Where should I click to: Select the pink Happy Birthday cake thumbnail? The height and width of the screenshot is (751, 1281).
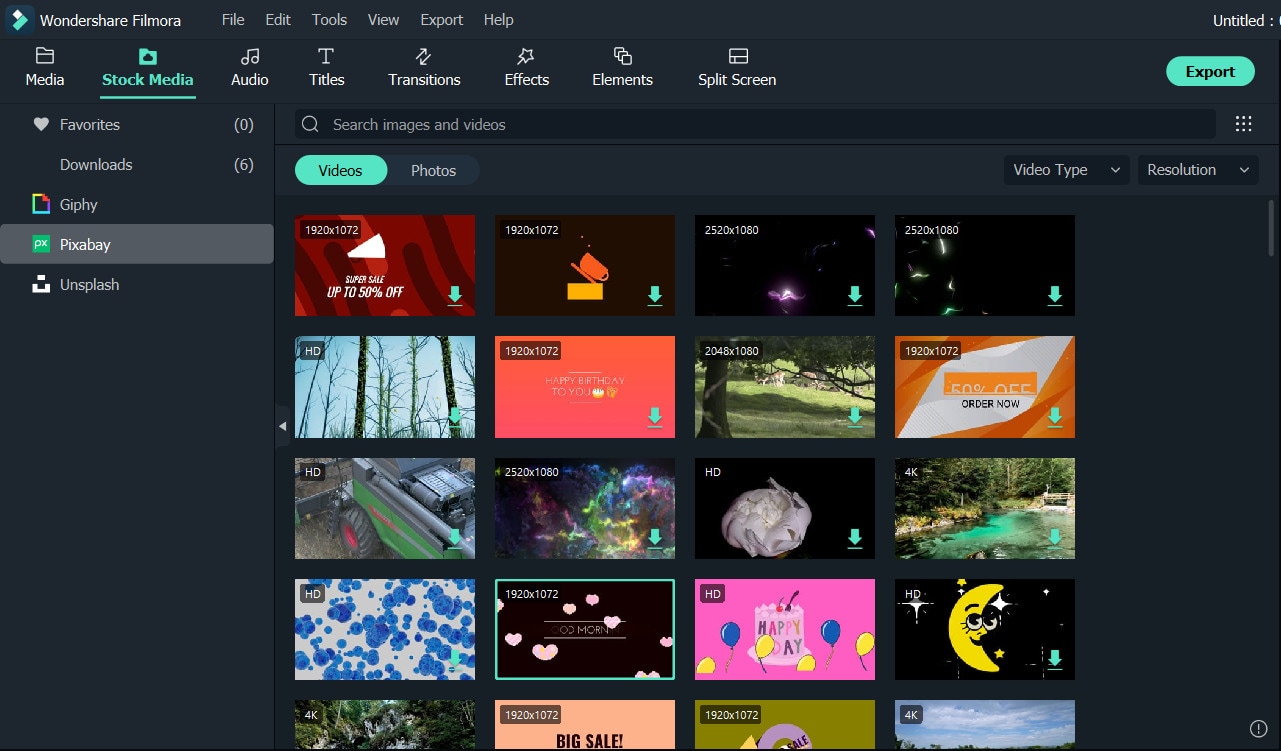[785, 629]
